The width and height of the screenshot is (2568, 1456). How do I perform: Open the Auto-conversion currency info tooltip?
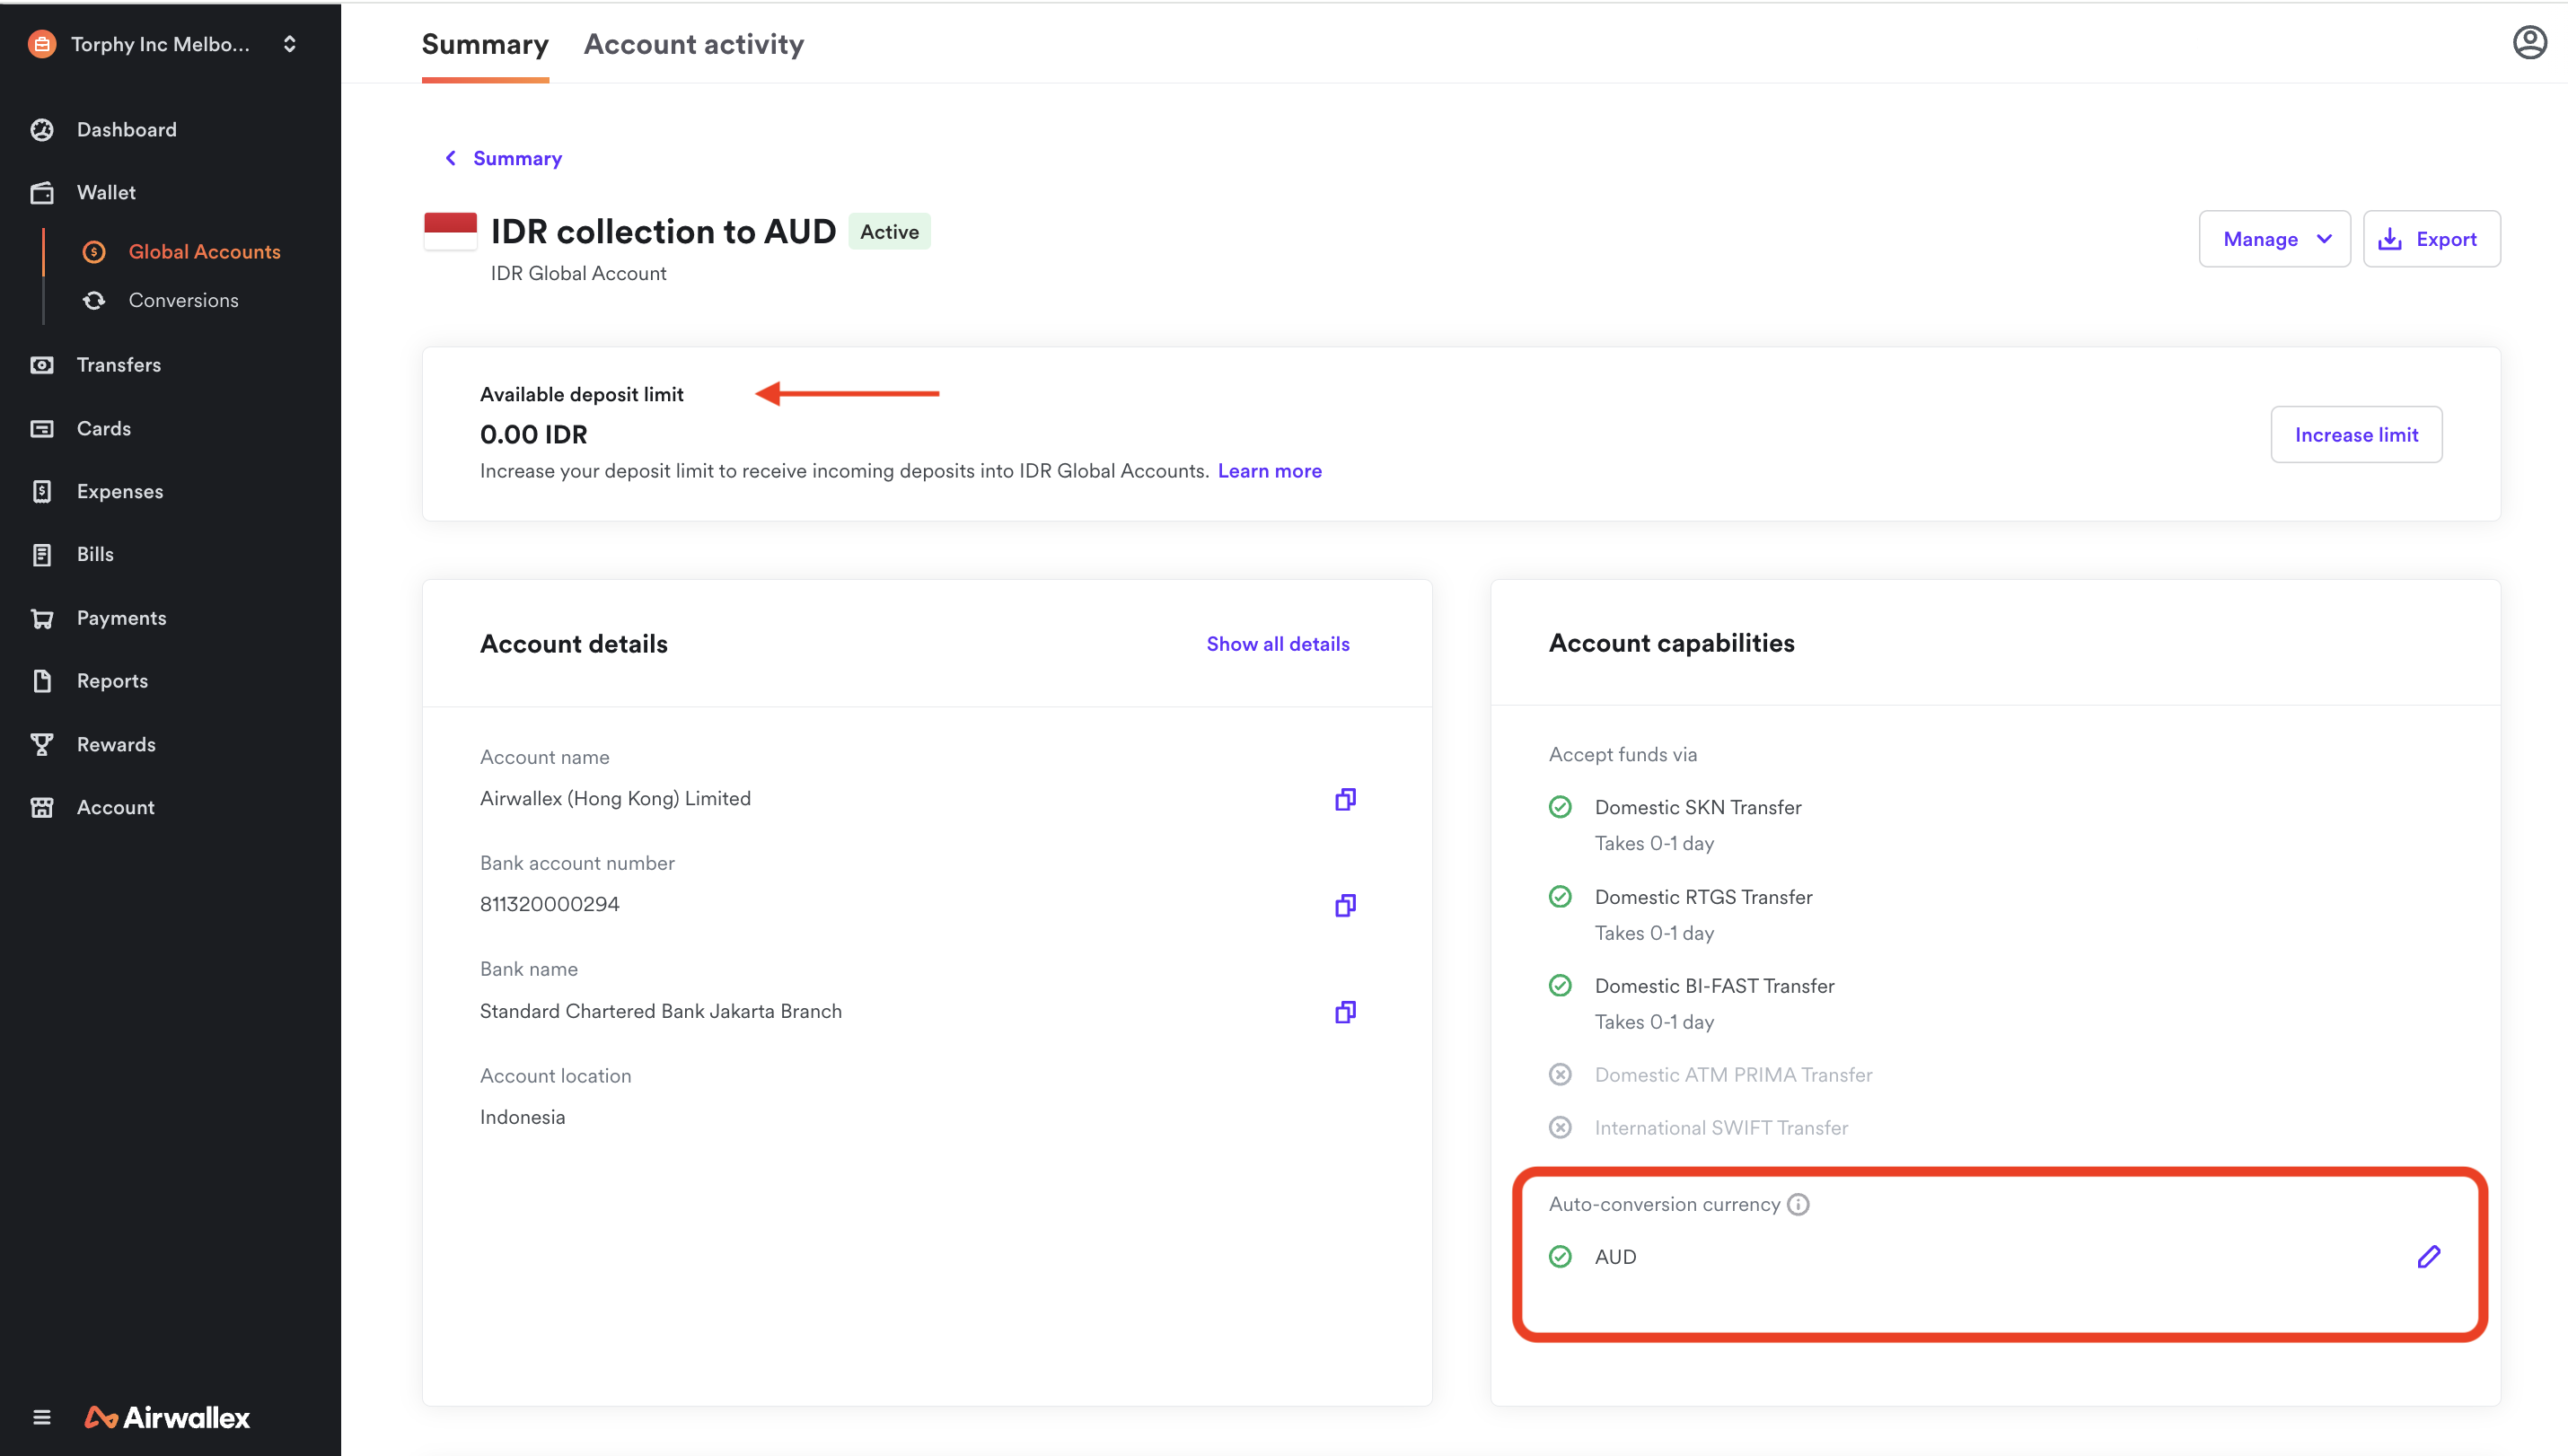(x=1798, y=1204)
